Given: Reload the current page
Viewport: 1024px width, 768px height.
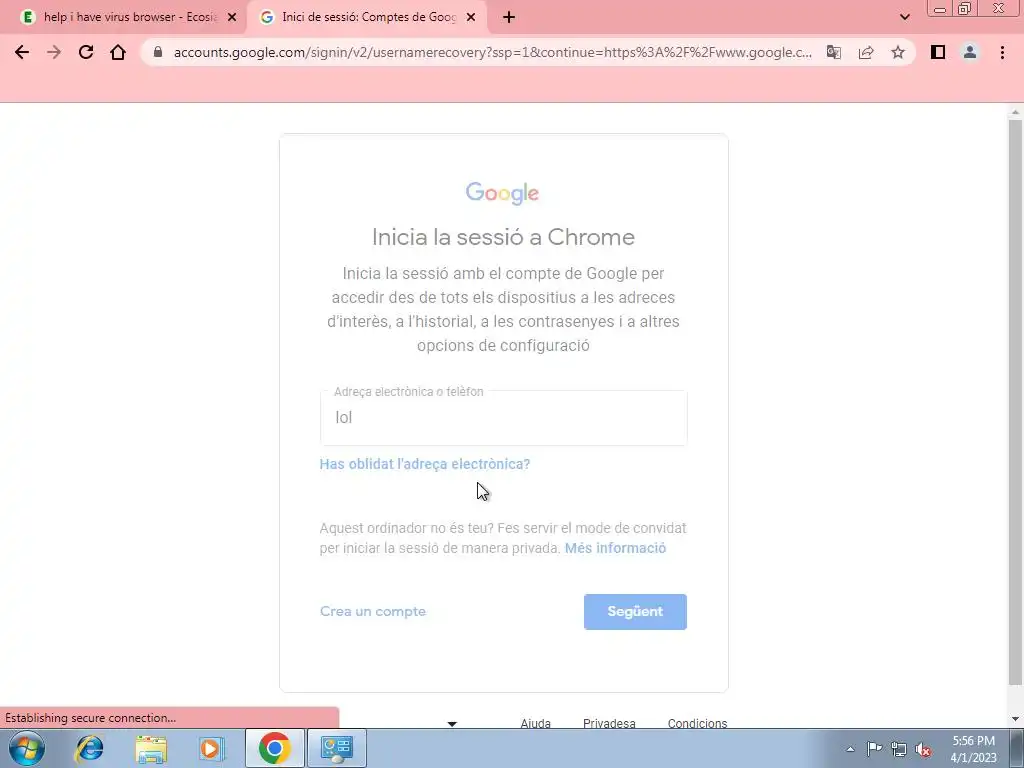Looking at the screenshot, I should click(x=86, y=52).
